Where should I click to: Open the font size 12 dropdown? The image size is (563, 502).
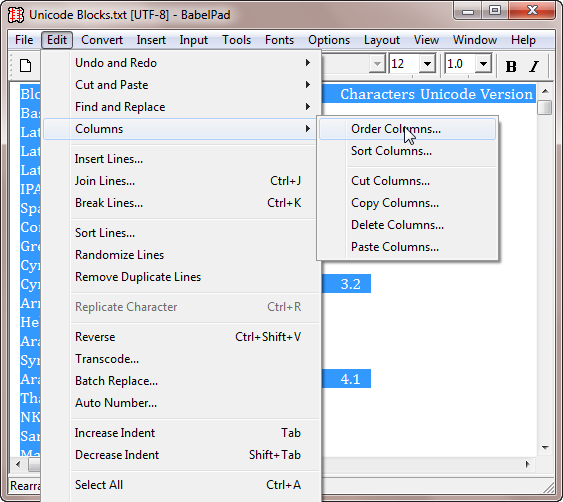click(427, 64)
